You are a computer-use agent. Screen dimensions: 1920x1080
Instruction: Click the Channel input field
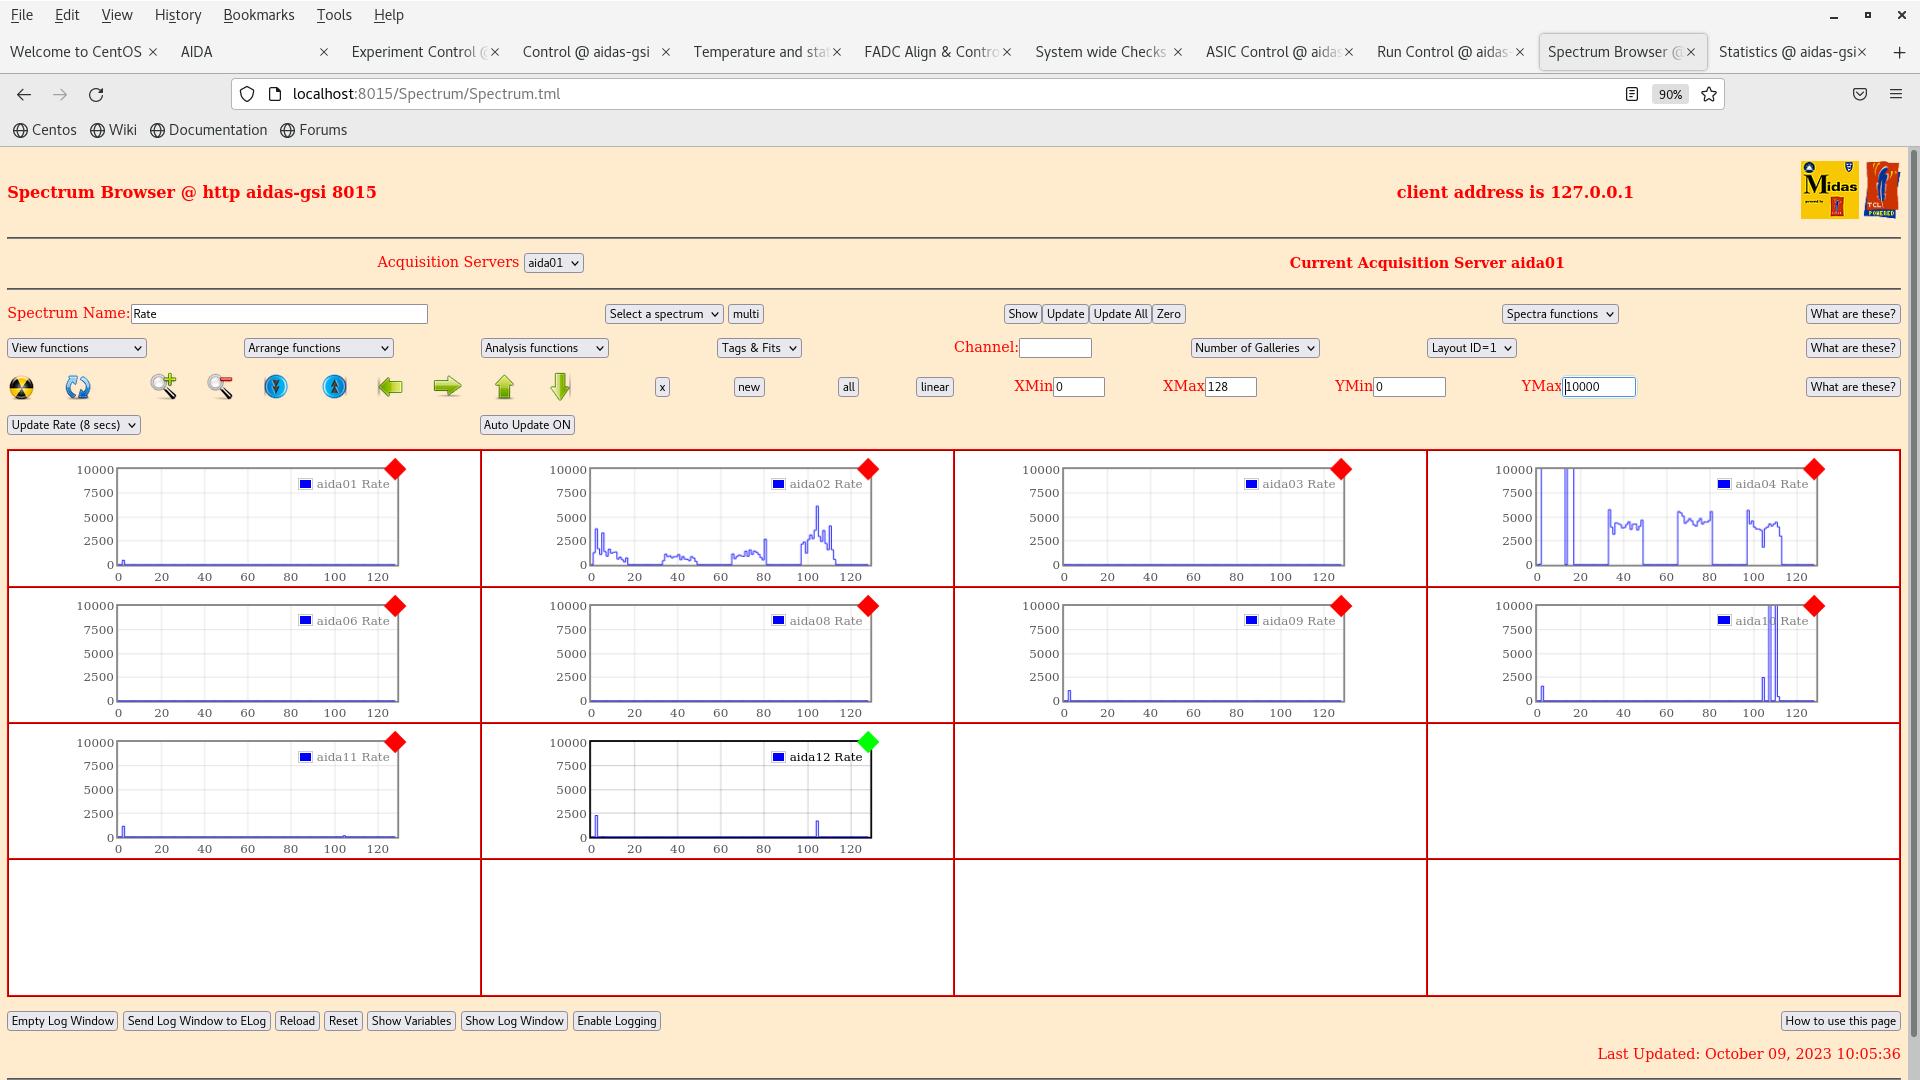1055,348
